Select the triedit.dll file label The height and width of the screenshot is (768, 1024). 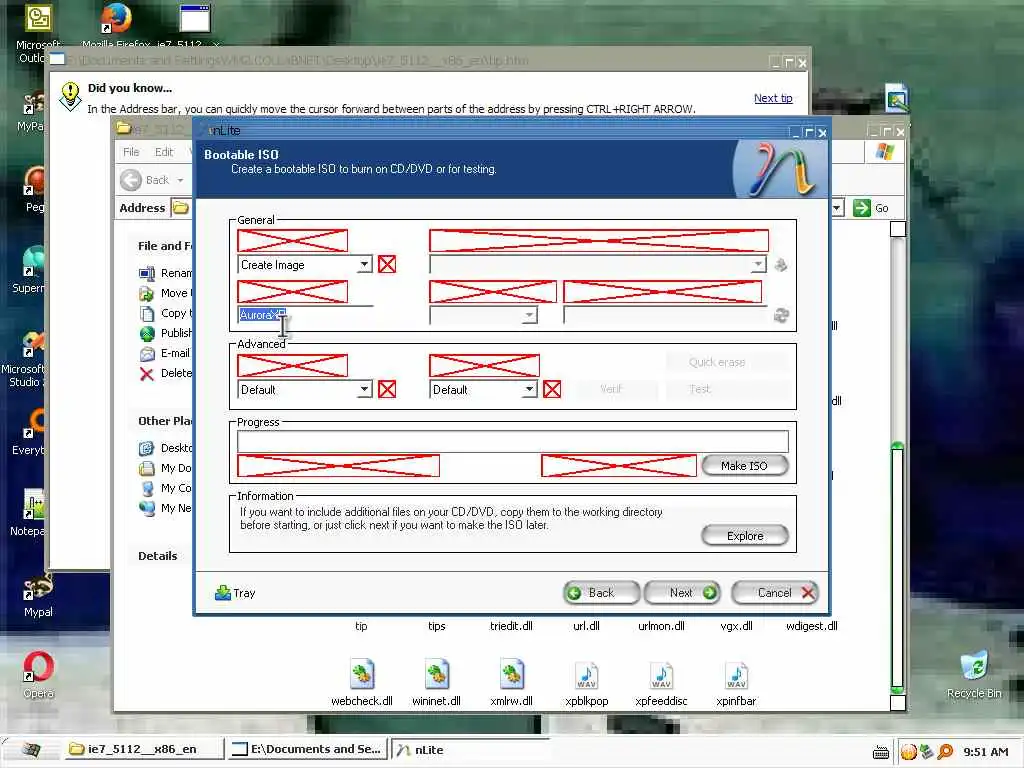click(x=511, y=626)
